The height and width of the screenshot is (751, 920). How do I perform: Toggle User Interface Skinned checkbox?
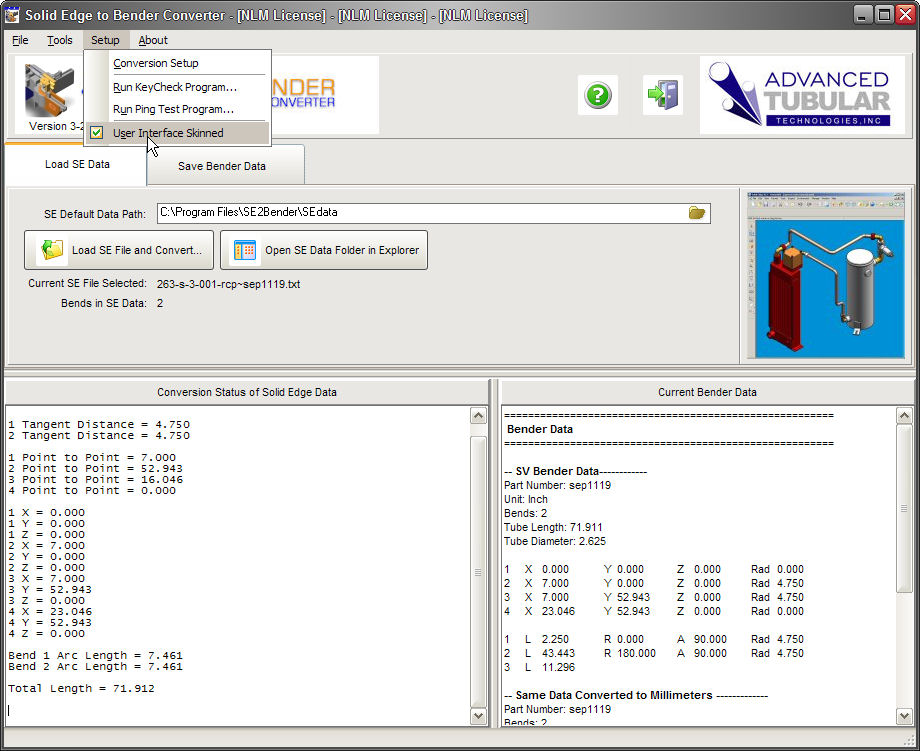96,133
